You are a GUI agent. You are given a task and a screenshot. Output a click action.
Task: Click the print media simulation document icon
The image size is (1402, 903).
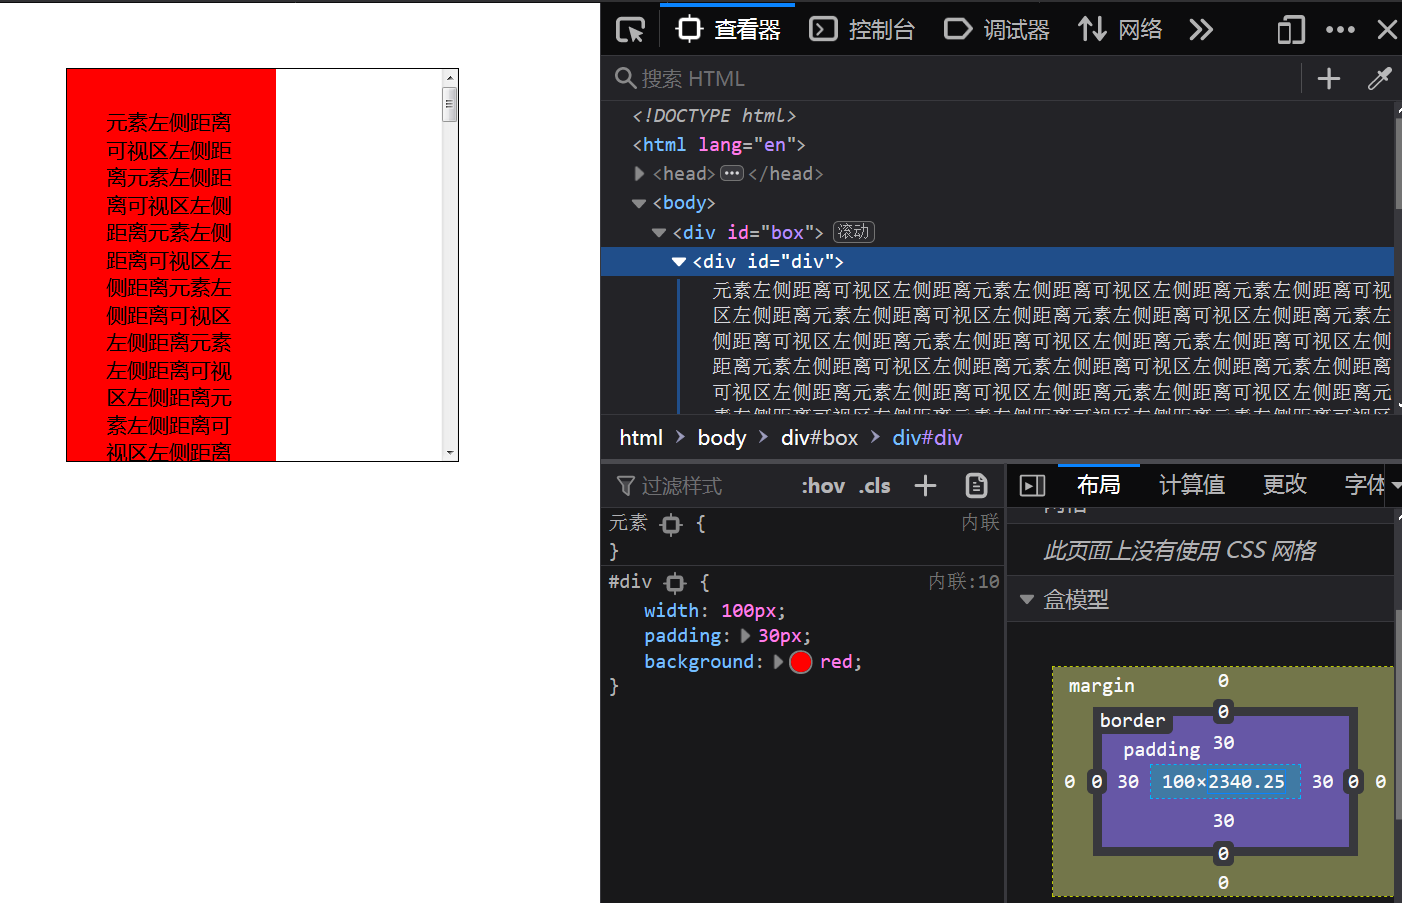coord(977,486)
